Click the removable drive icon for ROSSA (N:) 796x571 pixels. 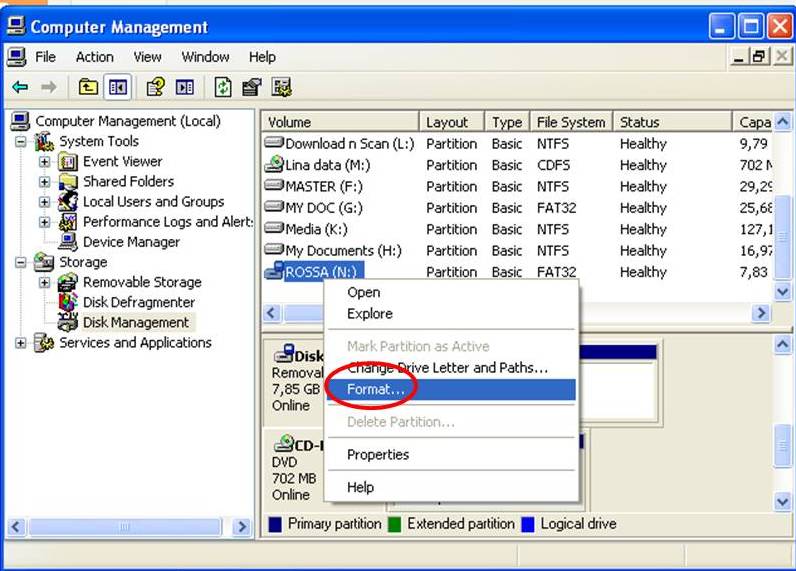[274, 271]
